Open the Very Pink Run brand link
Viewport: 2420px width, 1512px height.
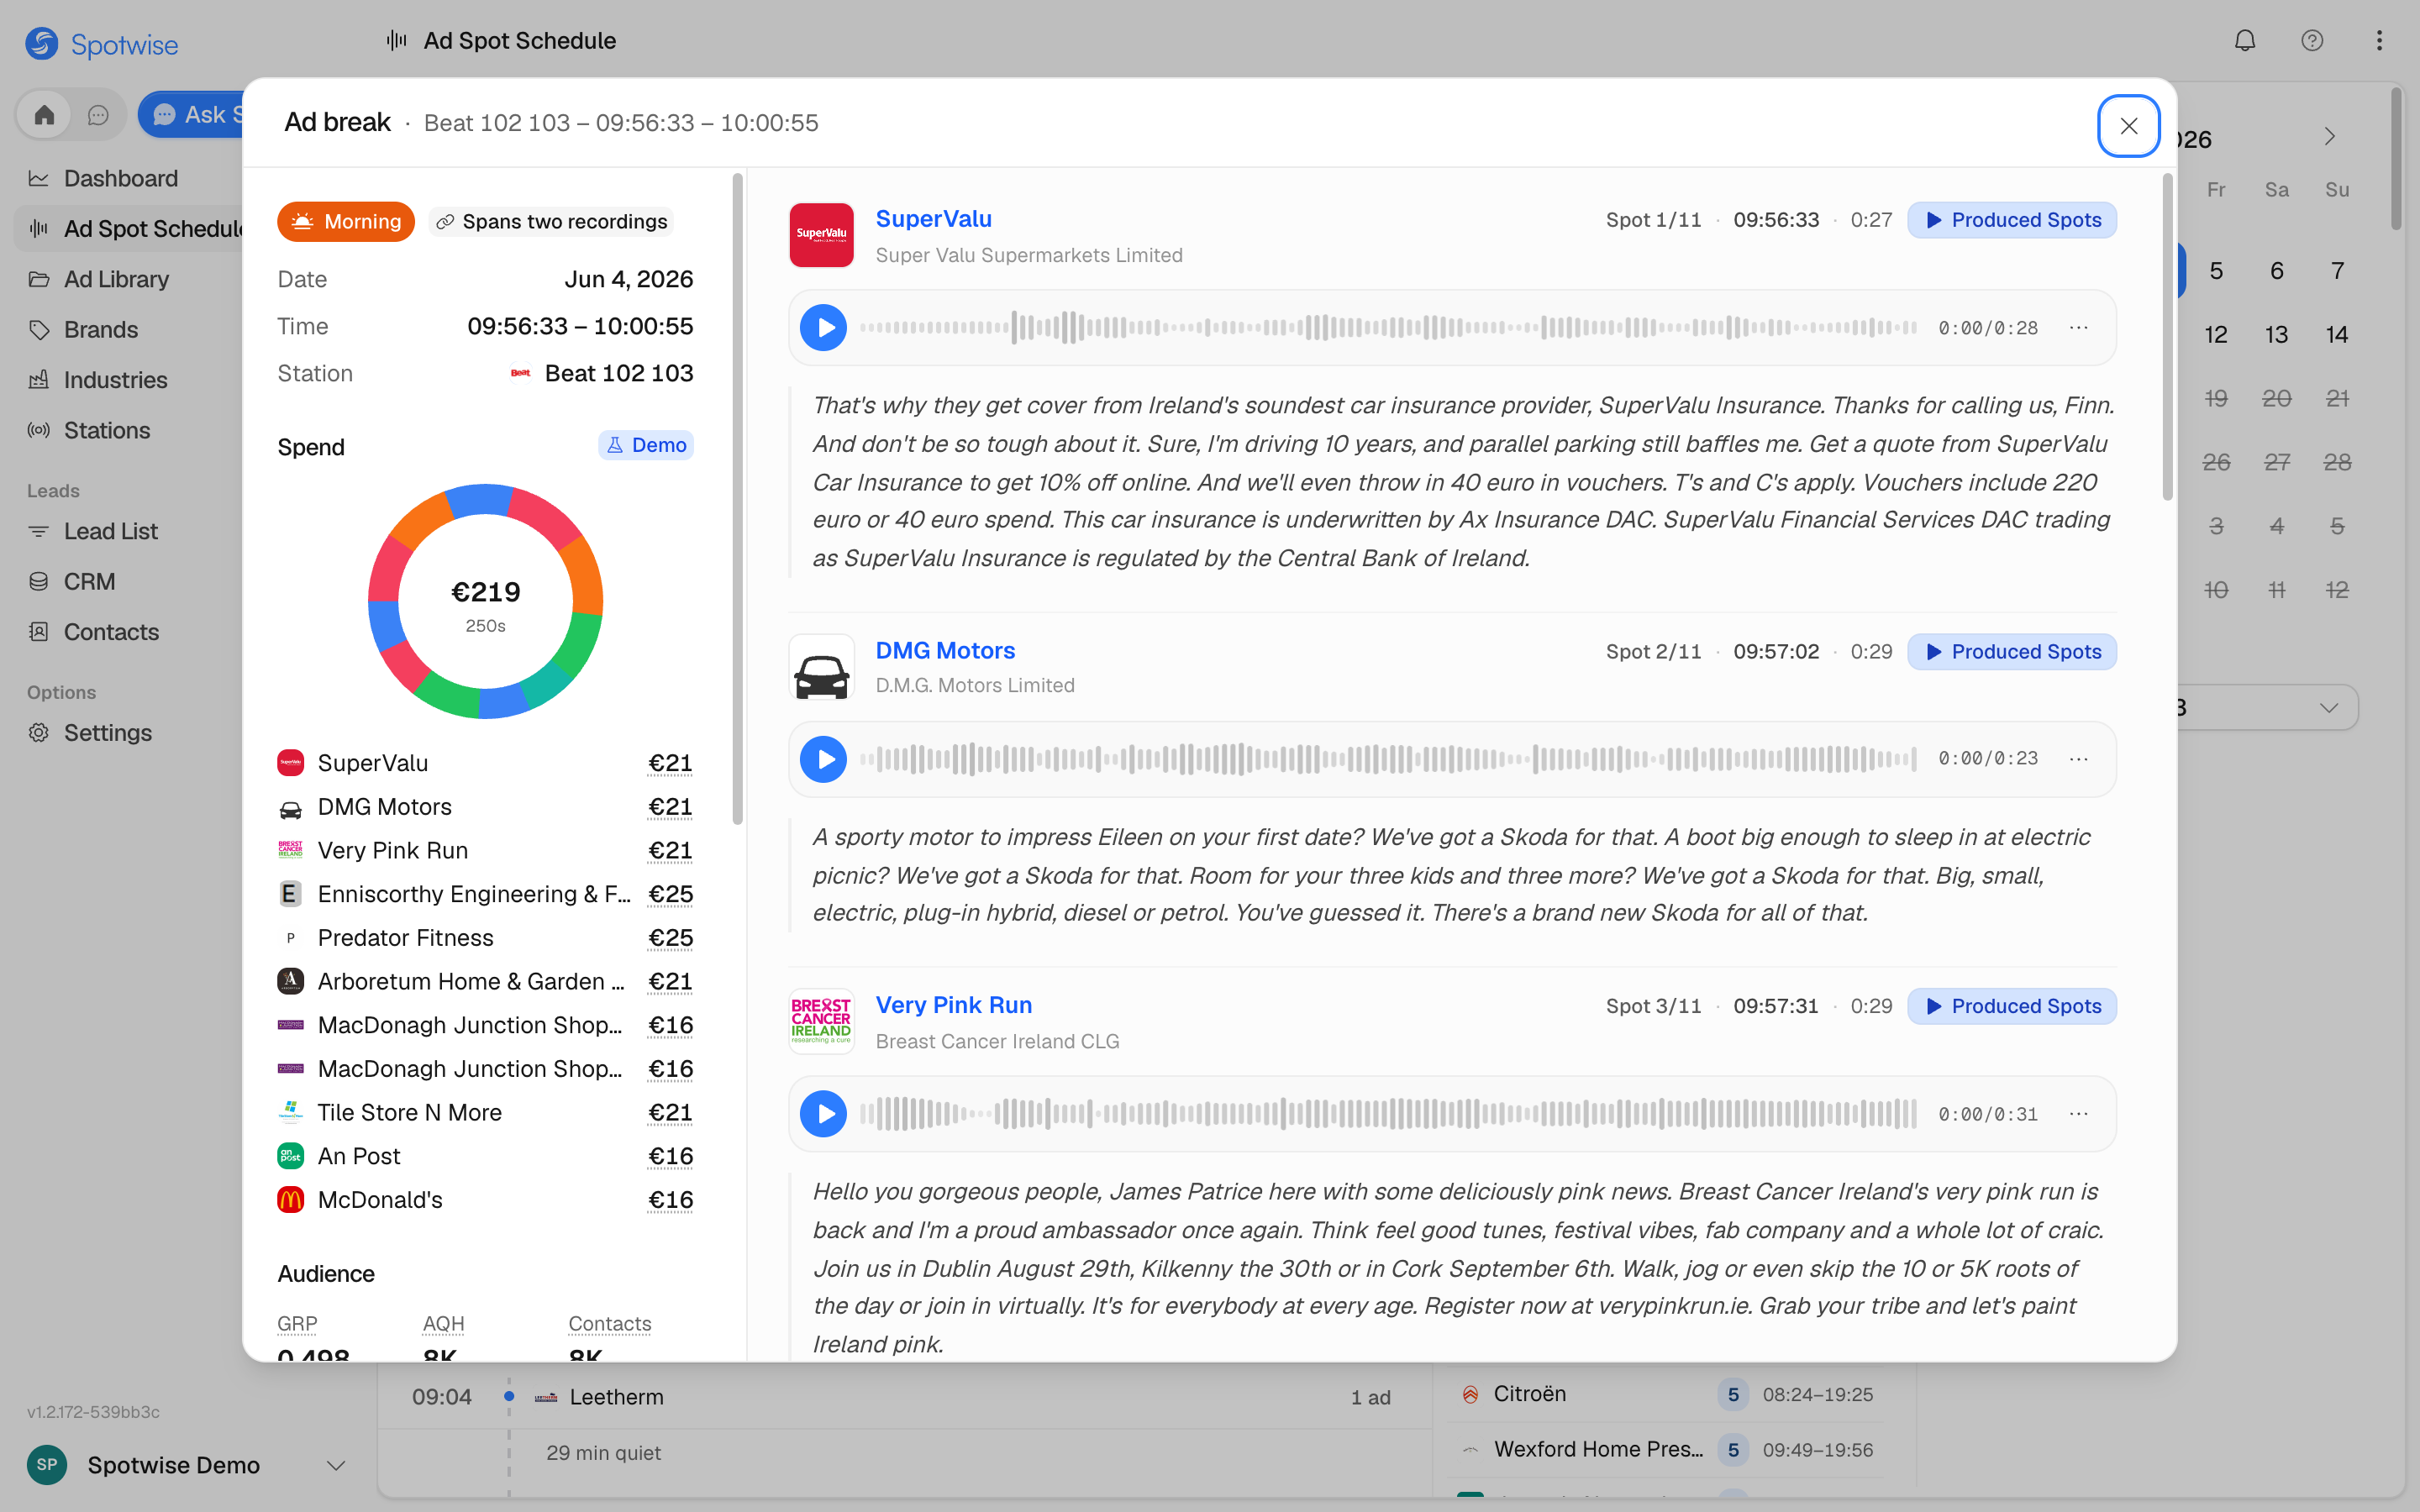point(953,1005)
